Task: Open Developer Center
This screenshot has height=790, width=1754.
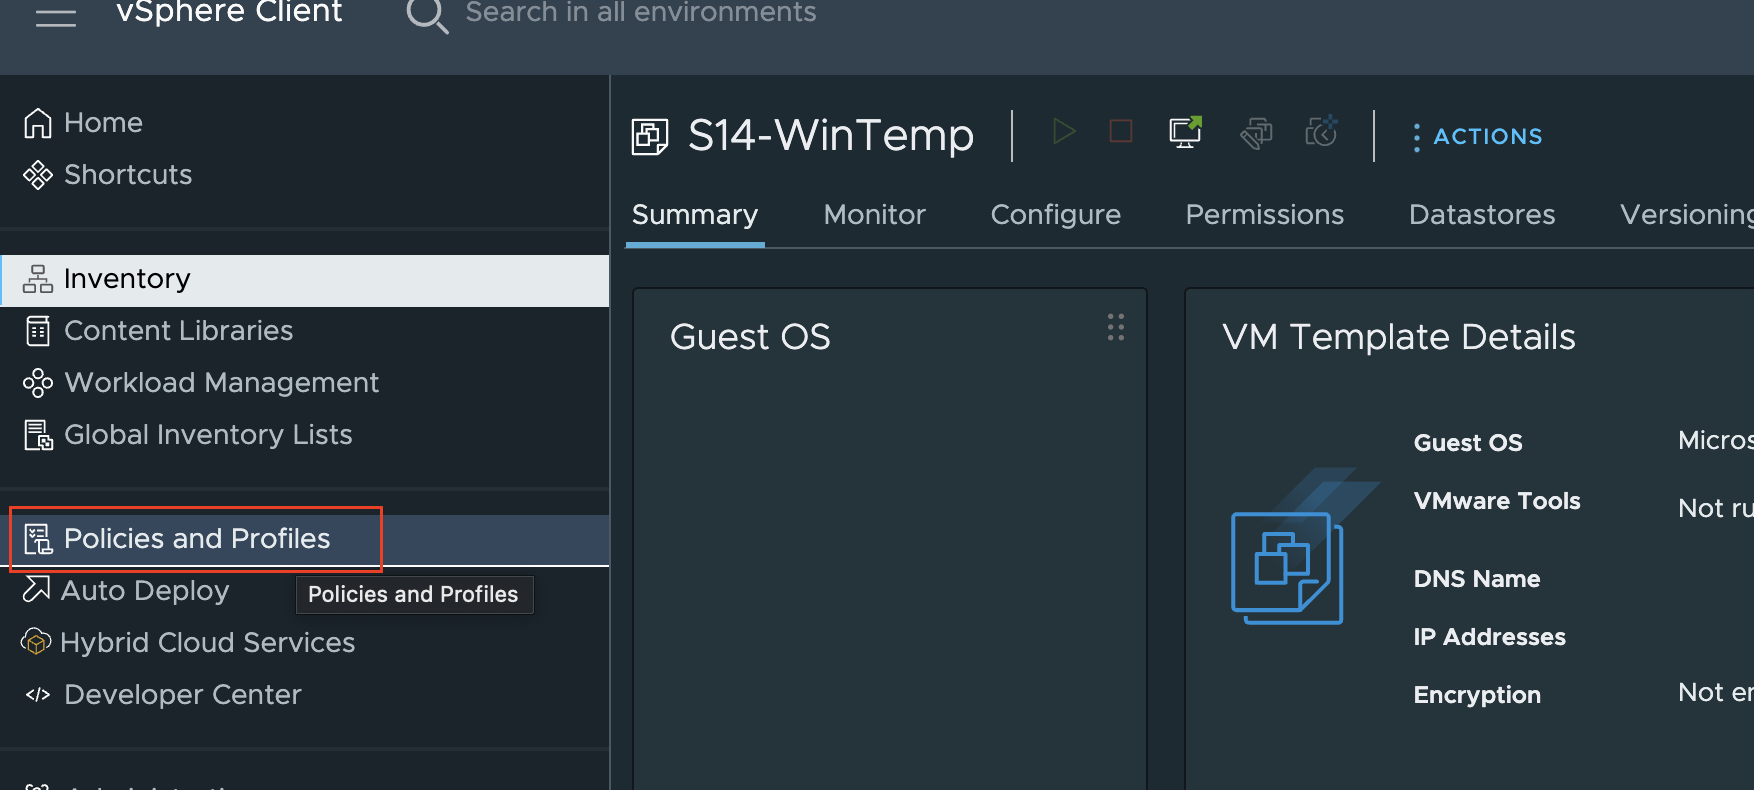Action: [182, 695]
